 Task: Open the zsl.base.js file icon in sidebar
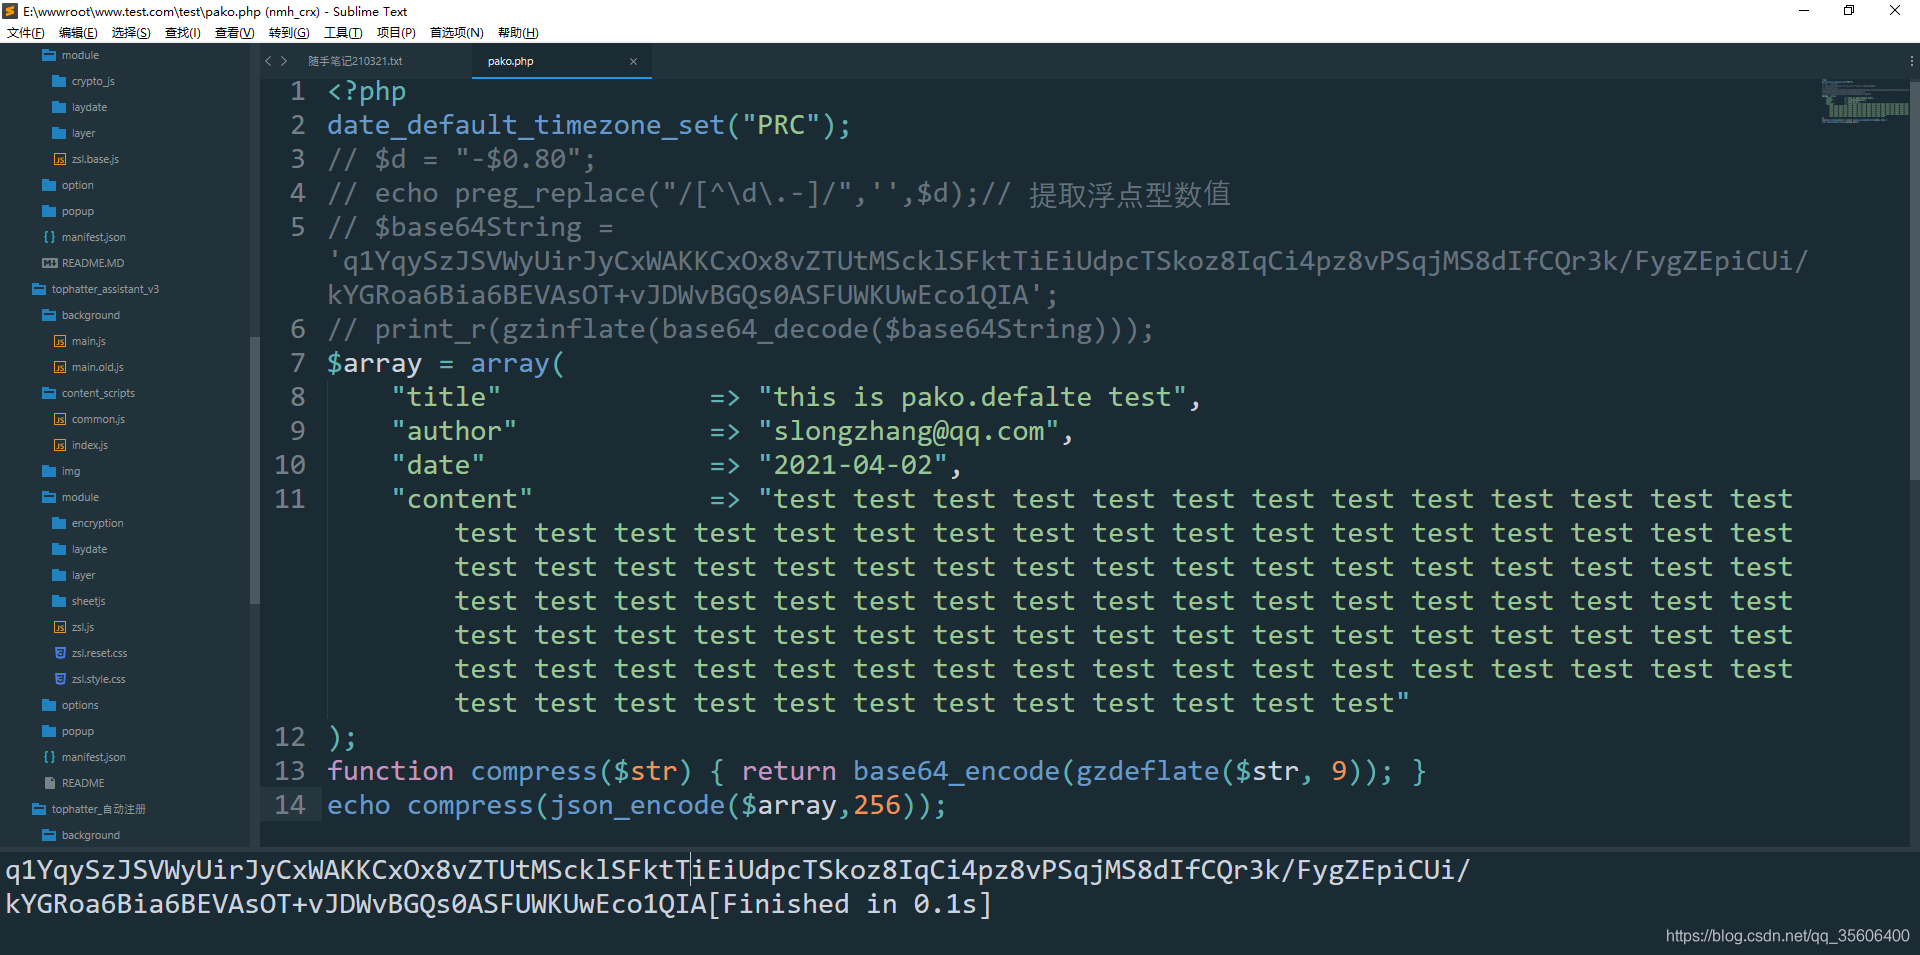click(59, 159)
